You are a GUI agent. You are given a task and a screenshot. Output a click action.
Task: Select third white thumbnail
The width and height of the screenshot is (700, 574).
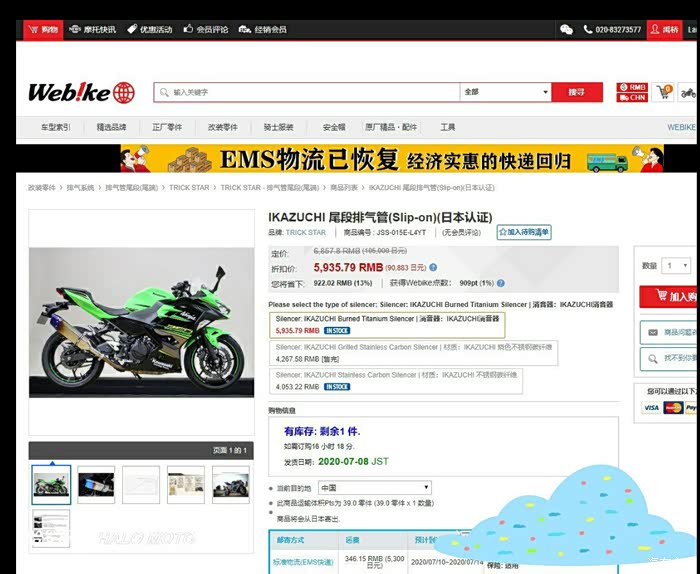coord(141,485)
